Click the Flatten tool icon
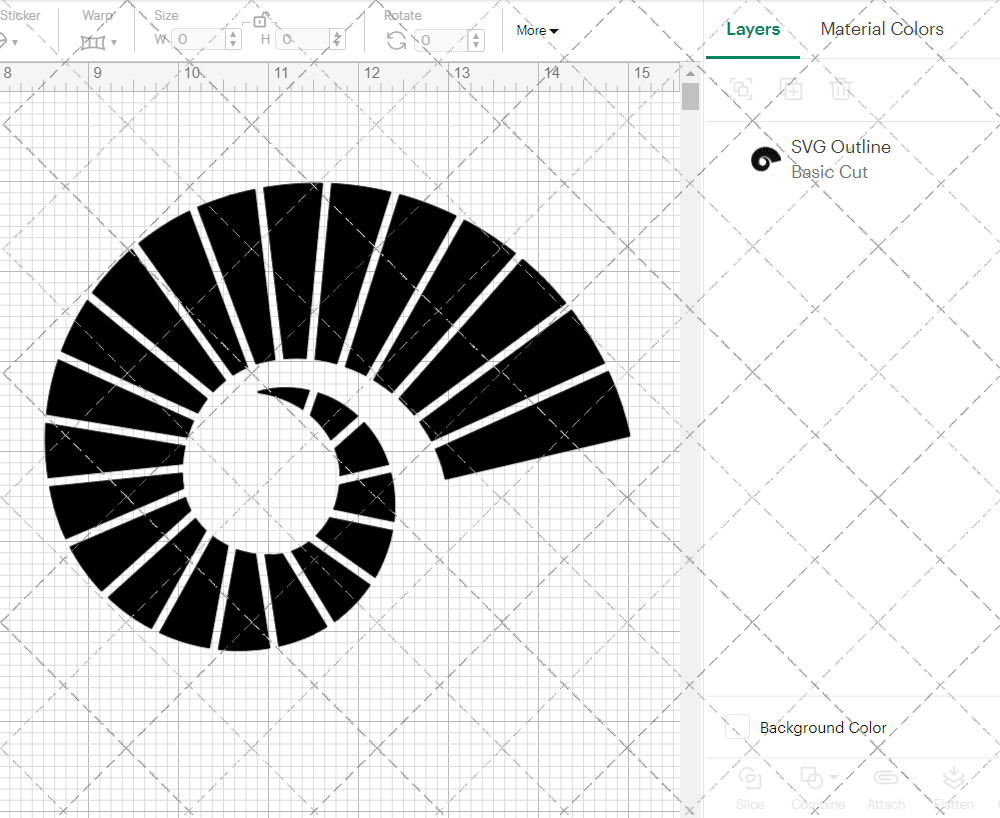This screenshot has width=1000, height=818. click(953, 778)
